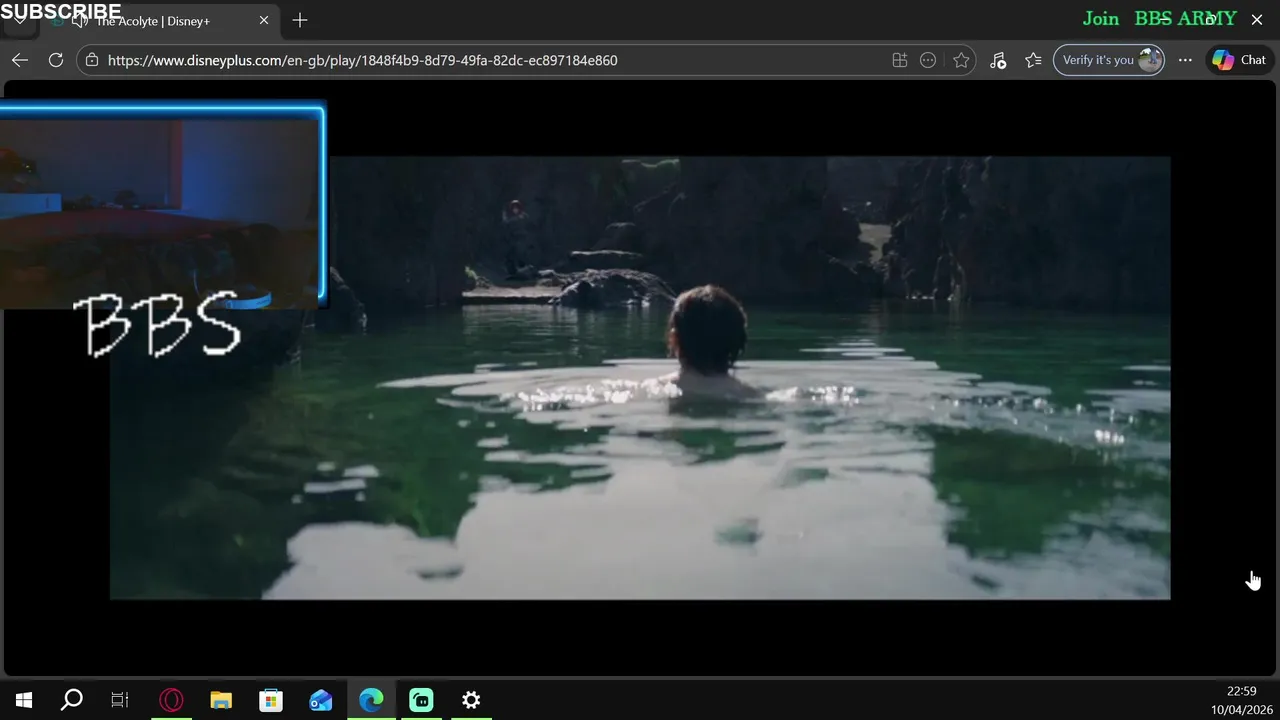Close The Acolyte | Disney+ tab
The image size is (1280, 720).
[x=264, y=20]
